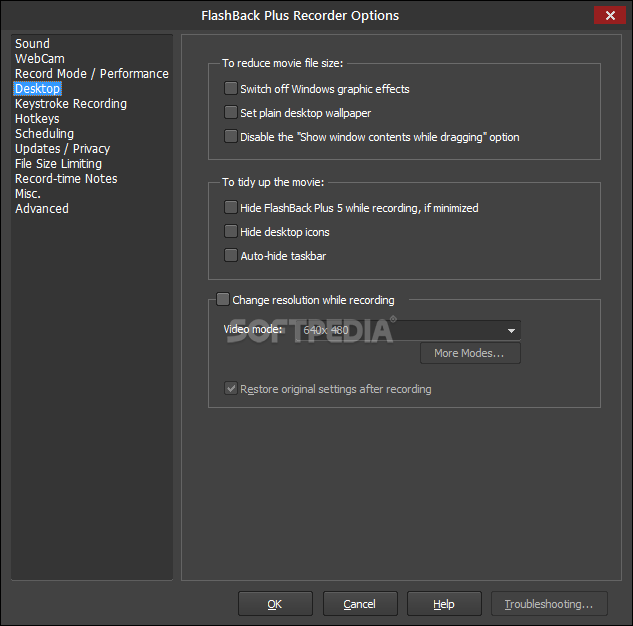Screen dimensions: 633x626
Task: Enable Auto-hide taskbar option
Action: tap(231, 255)
